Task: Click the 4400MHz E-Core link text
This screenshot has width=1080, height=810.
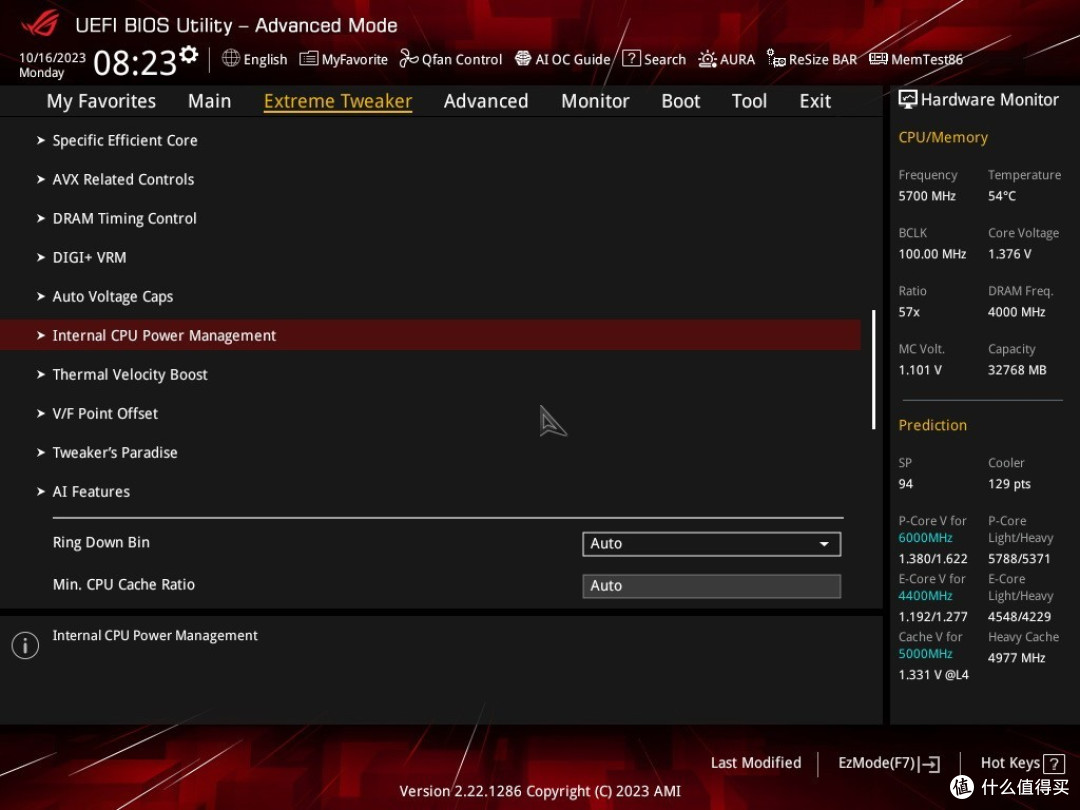Action: 925,596
